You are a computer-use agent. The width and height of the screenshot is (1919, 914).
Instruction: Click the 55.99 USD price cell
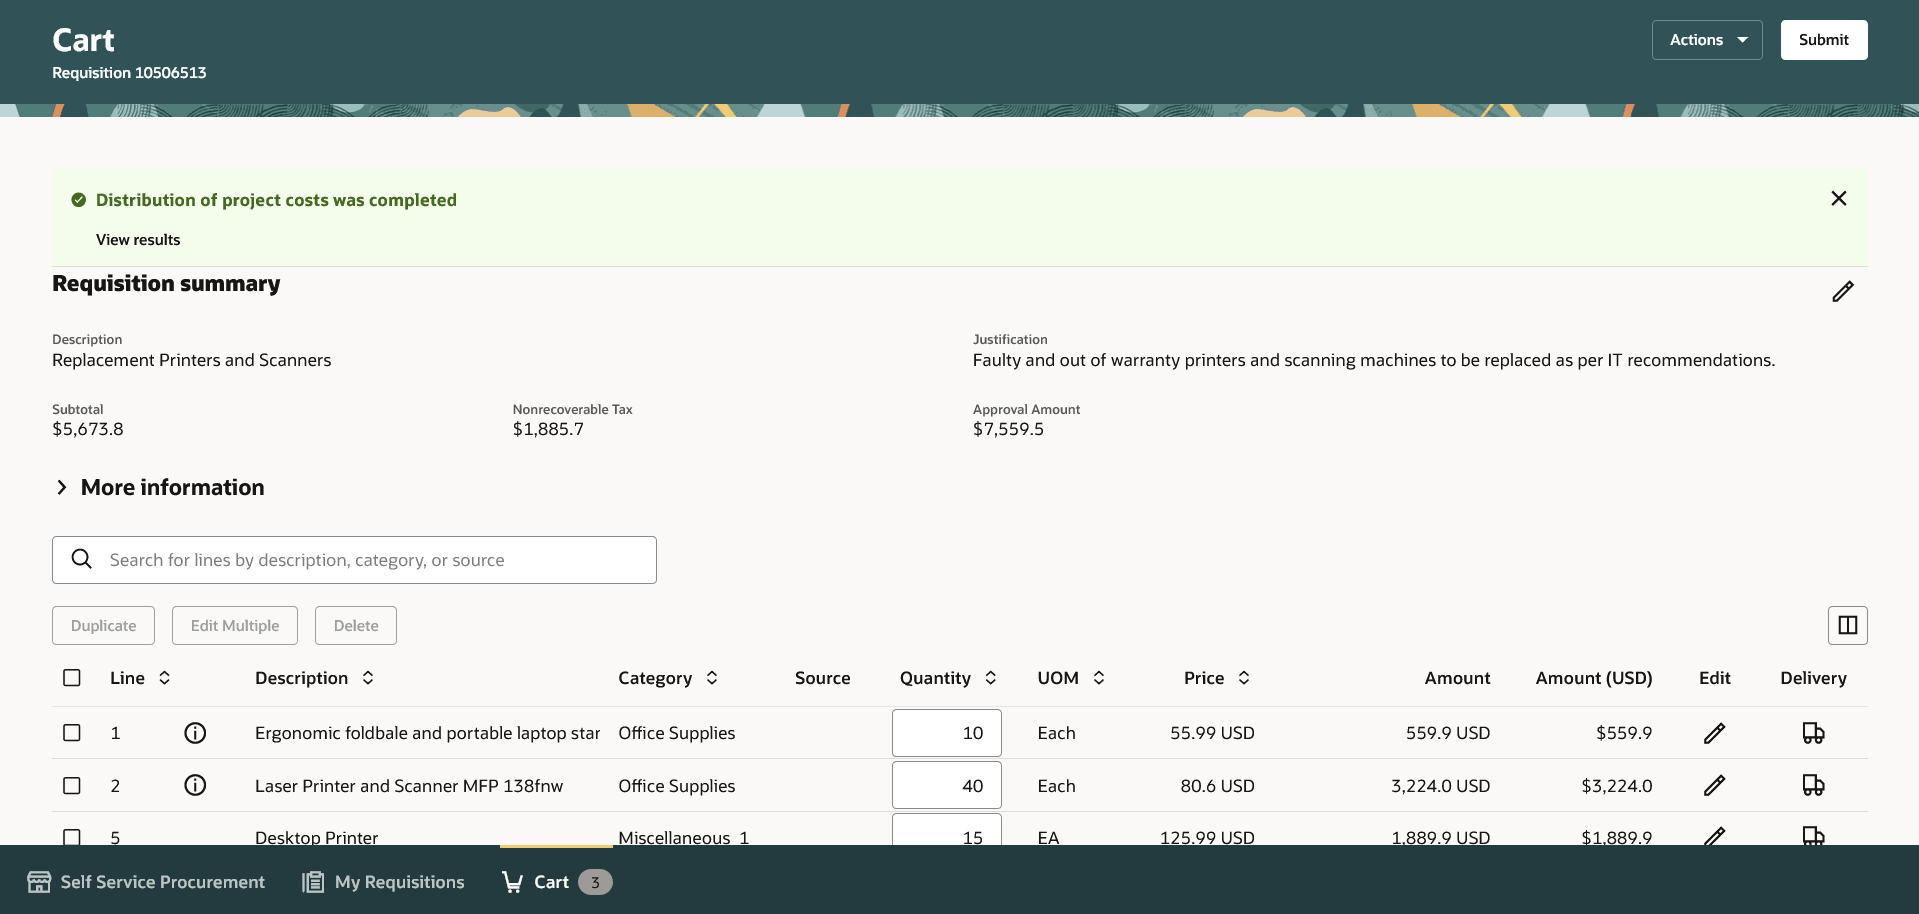pyautogui.click(x=1212, y=733)
